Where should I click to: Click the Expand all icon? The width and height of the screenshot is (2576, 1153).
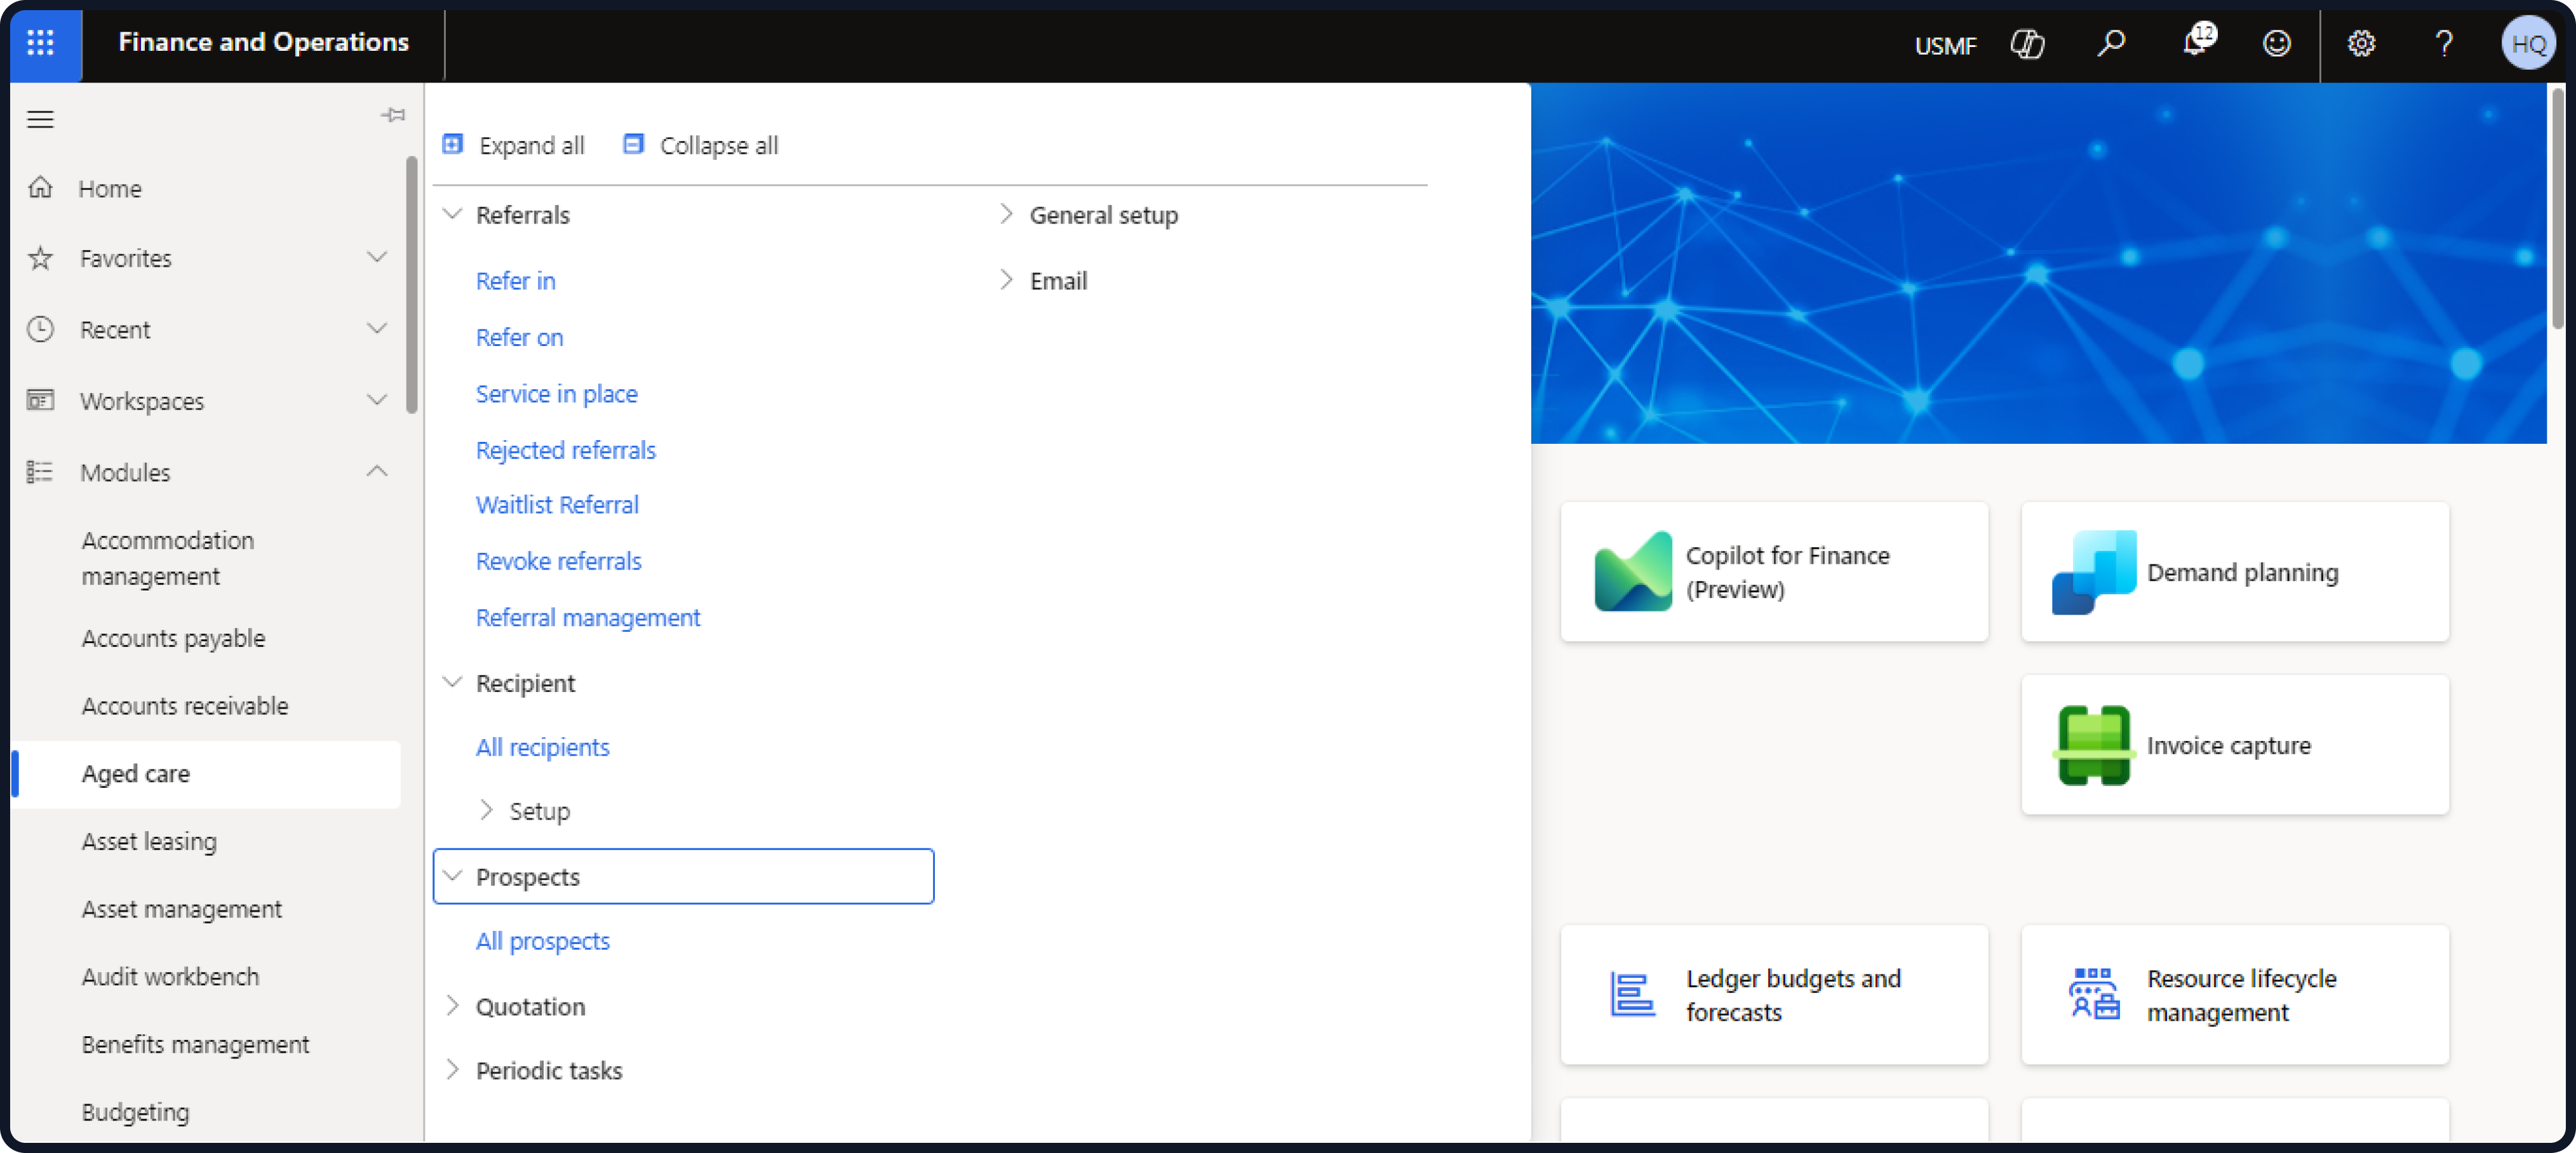453,144
